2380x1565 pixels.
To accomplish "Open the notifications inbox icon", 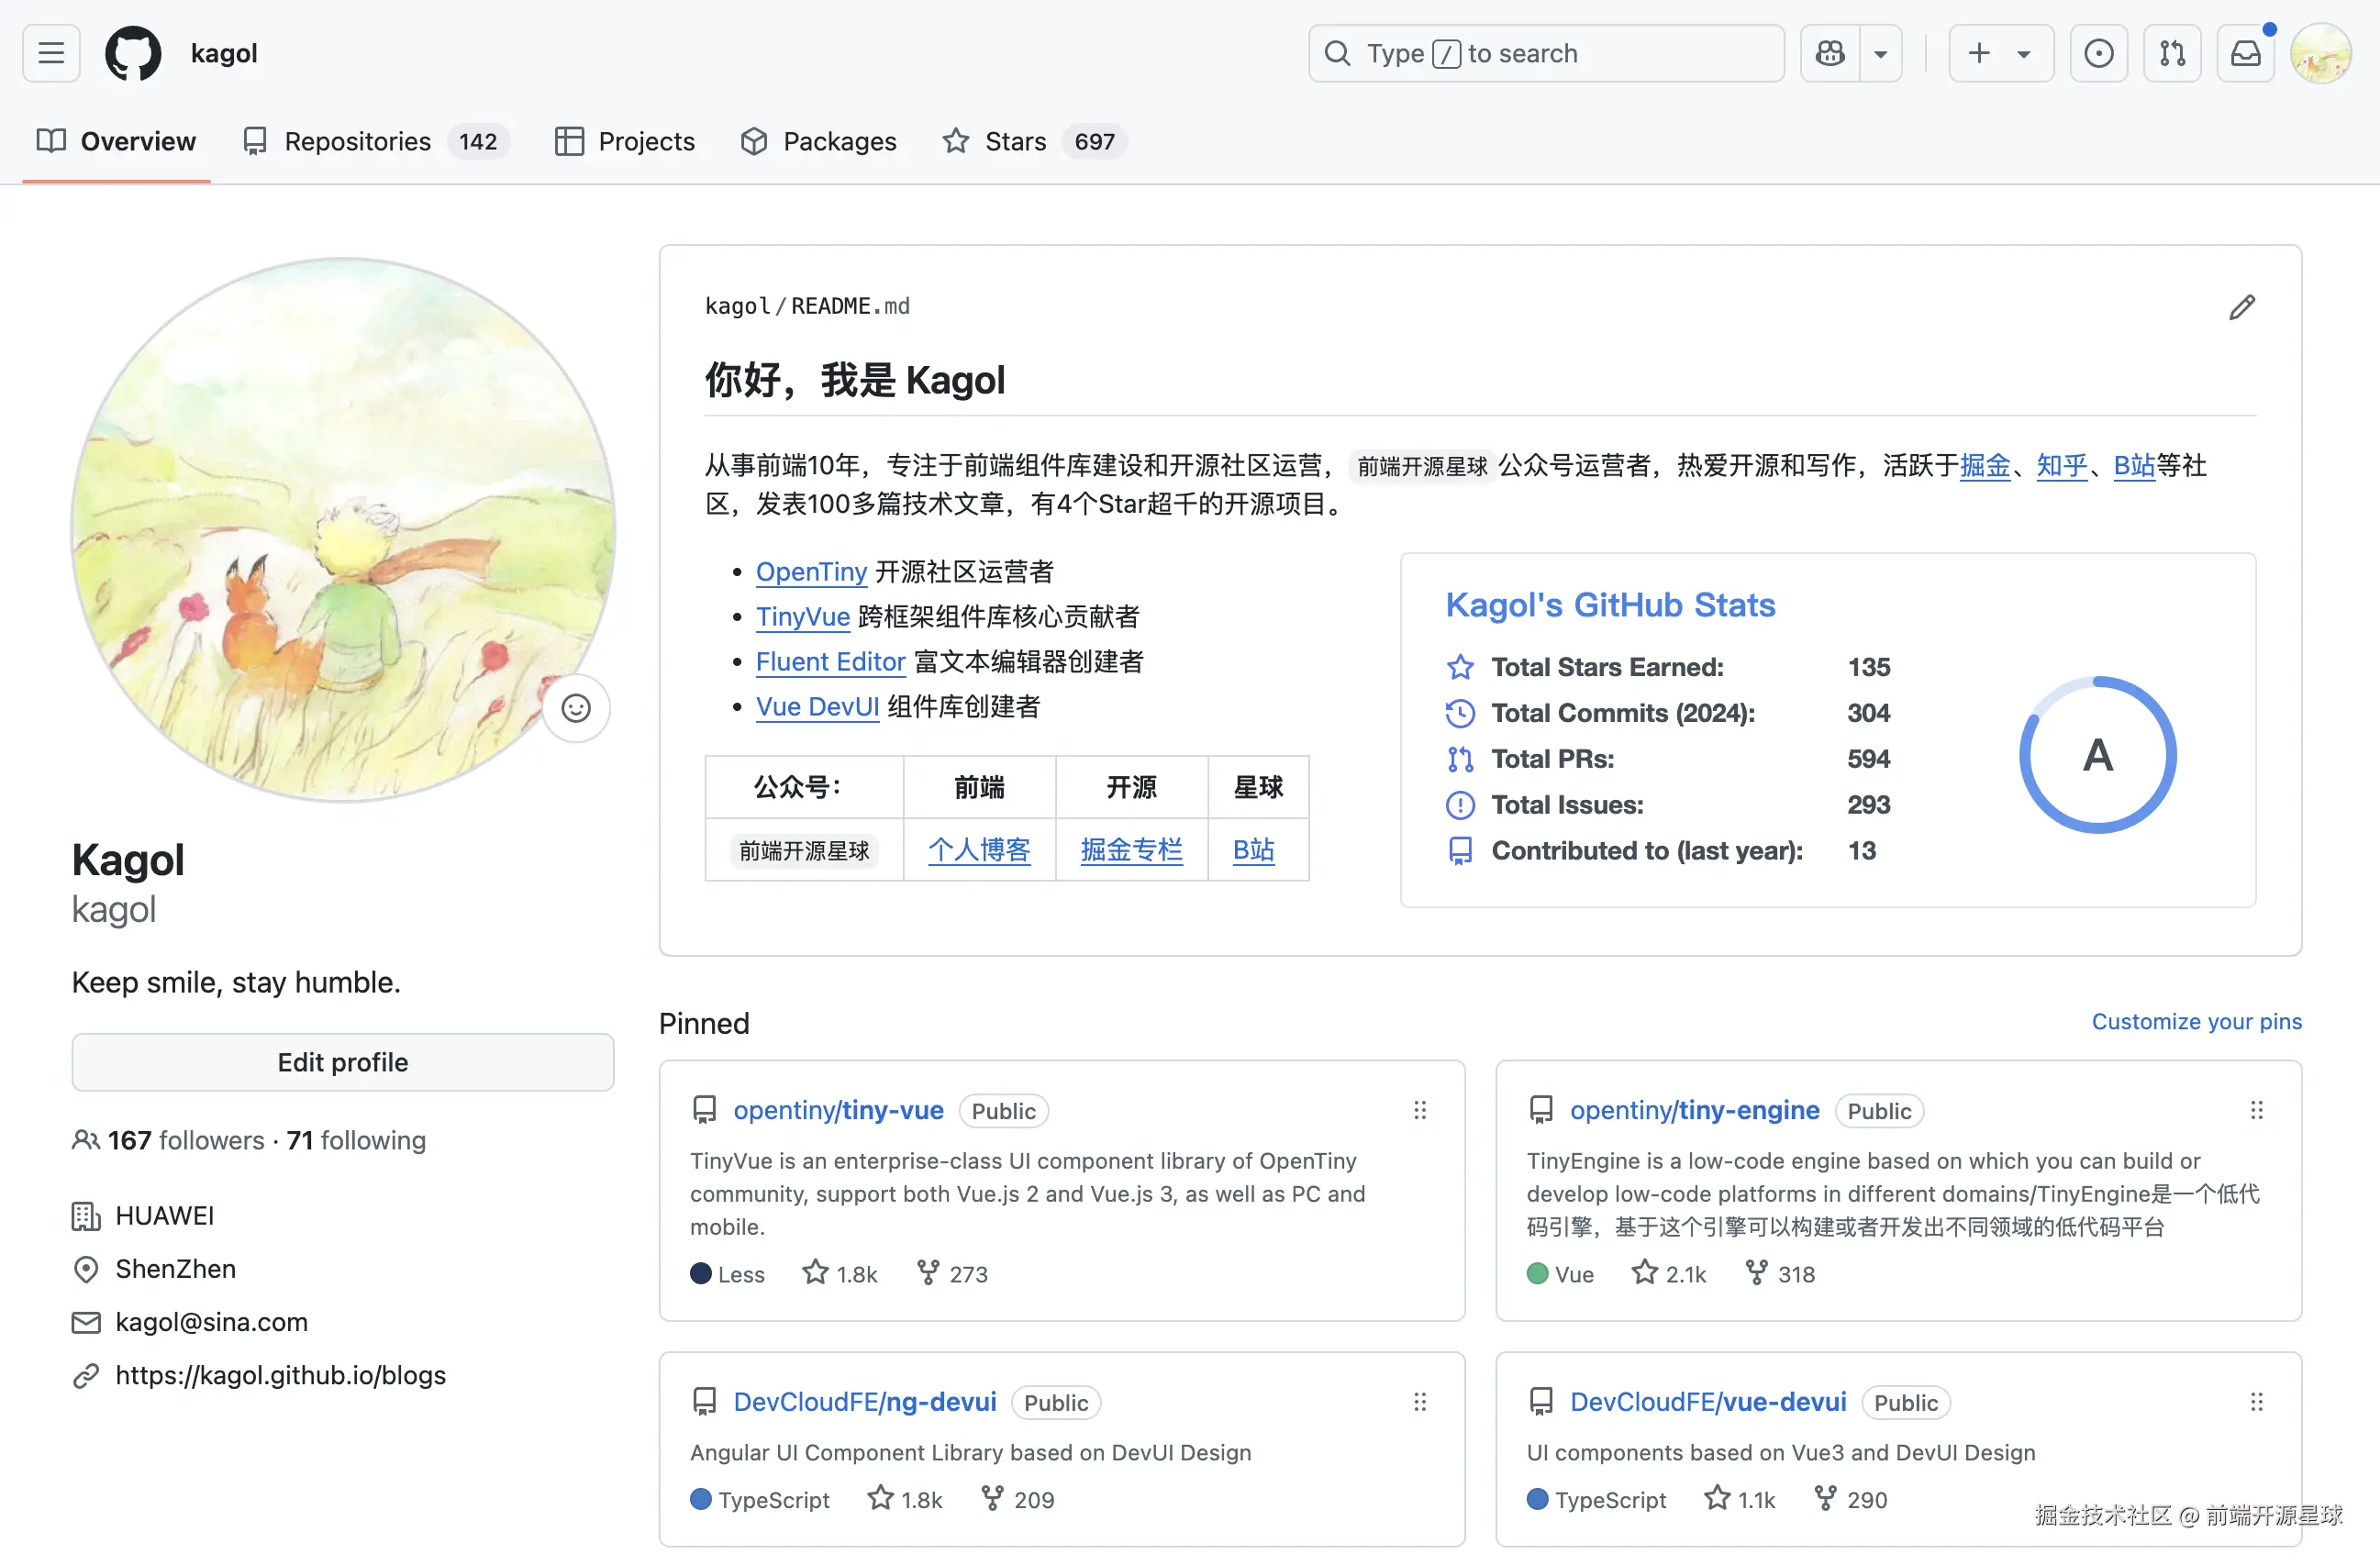I will click(2246, 53).
